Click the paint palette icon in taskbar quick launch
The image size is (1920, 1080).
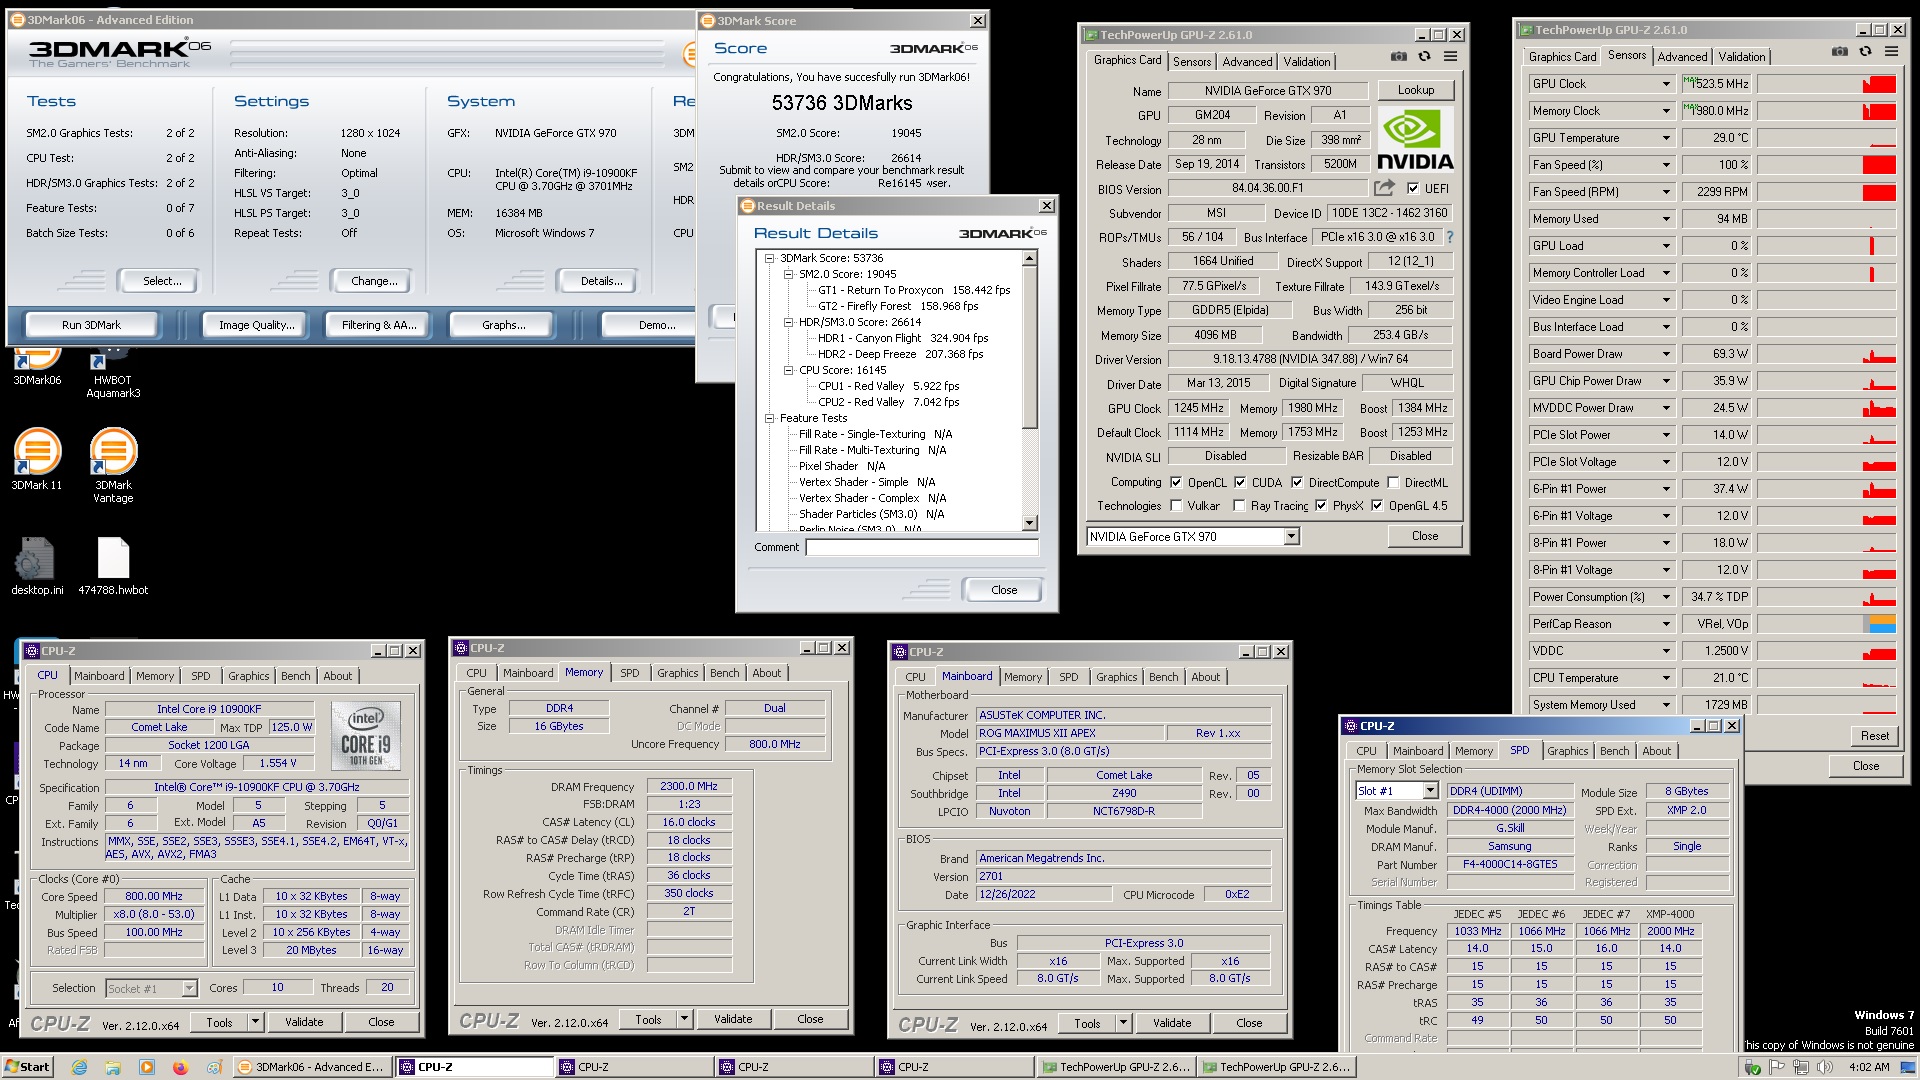[213, 1067]
